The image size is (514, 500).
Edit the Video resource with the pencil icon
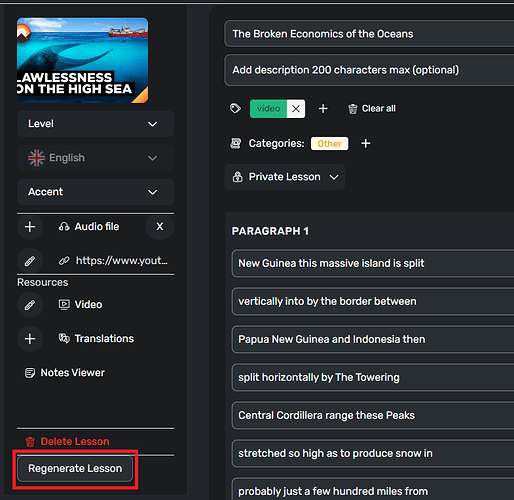(x=30, y=305)
